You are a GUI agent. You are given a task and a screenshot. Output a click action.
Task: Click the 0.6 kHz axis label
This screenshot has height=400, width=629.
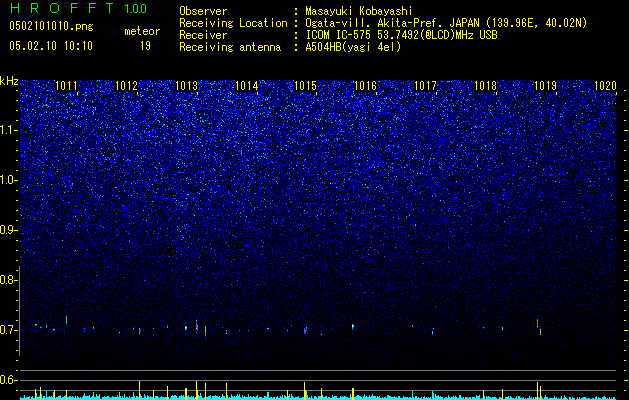pyautogui.click(x=8, y=380)
